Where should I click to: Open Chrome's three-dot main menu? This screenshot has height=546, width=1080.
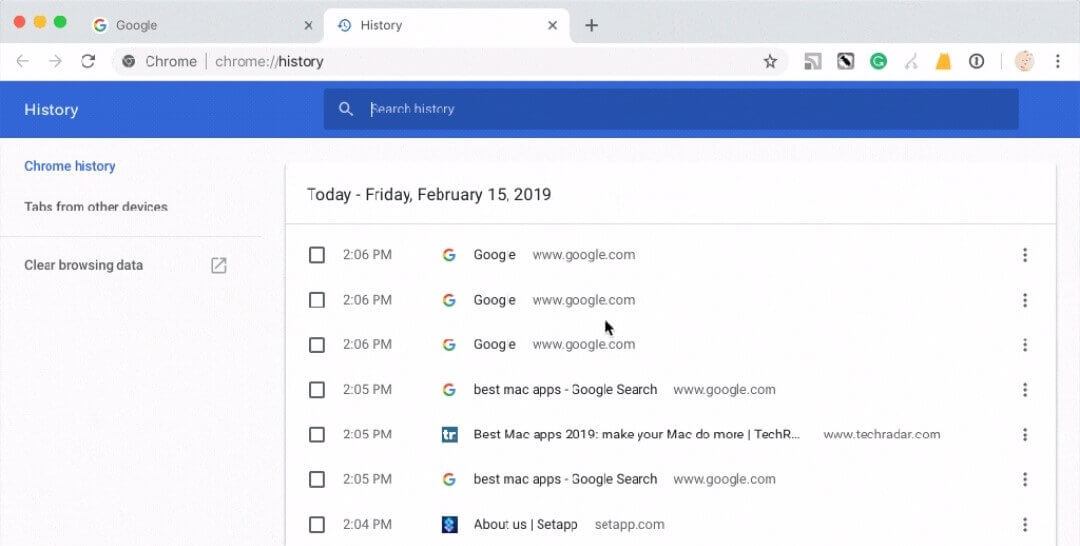tap(1057, 61)
